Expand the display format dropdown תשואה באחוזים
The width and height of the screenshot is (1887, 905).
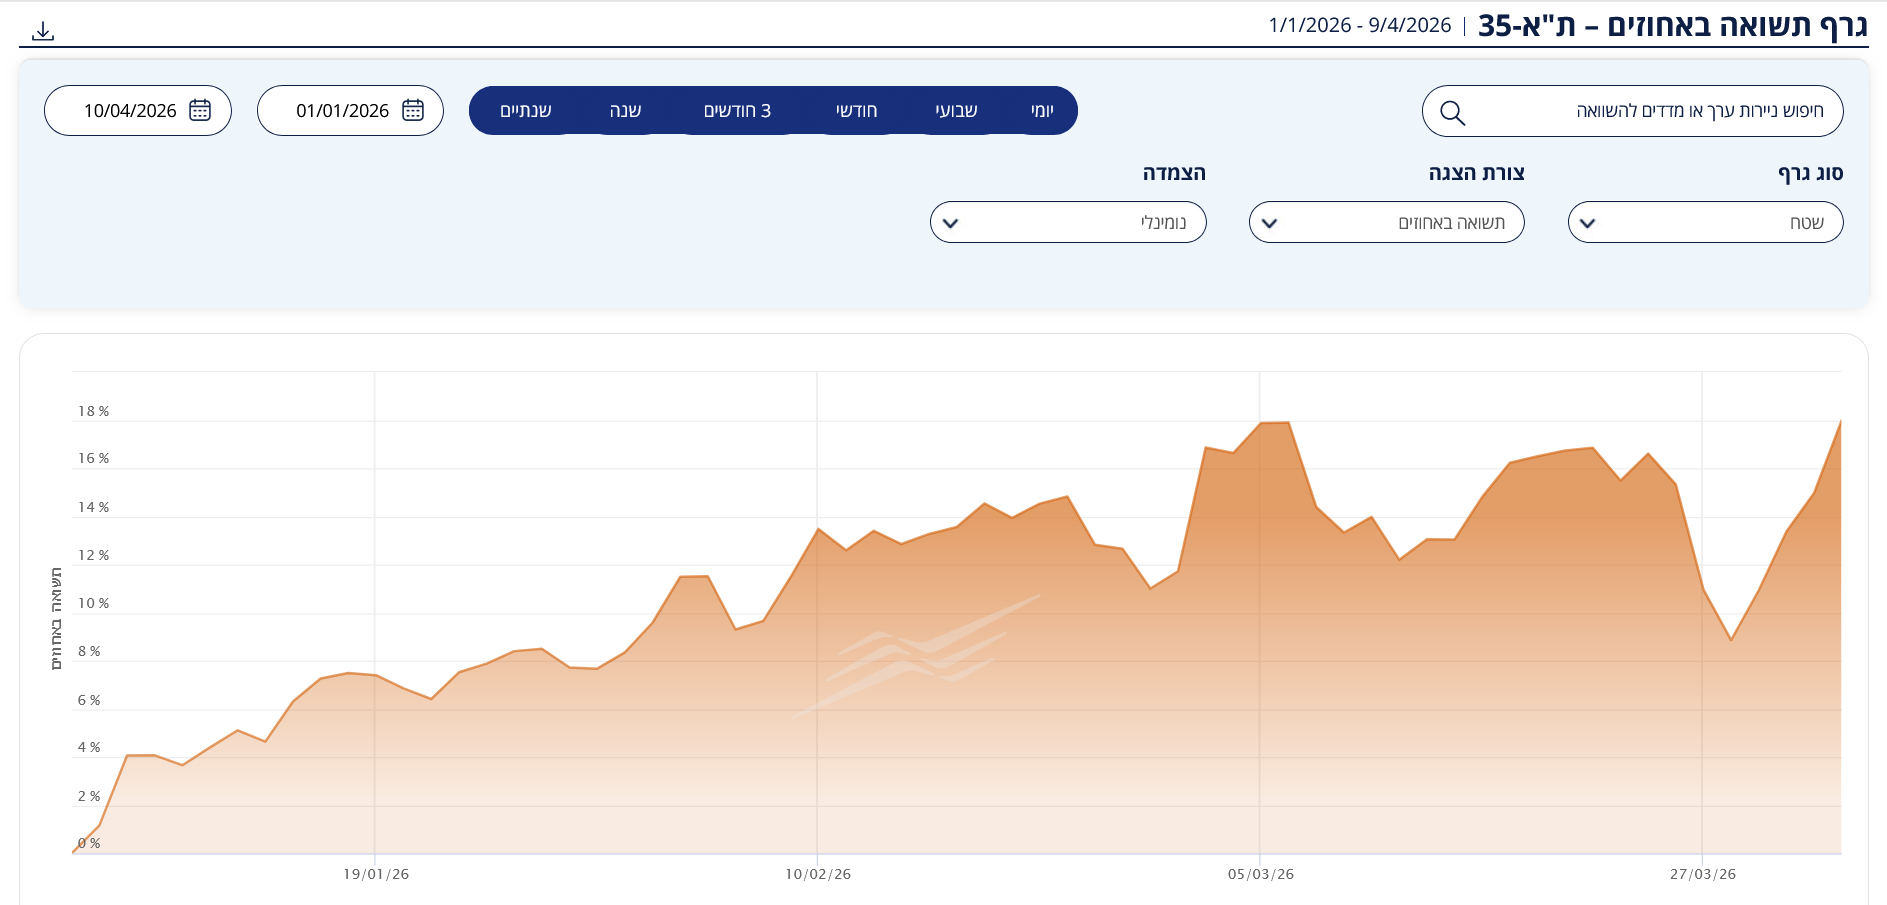(1386, 222)
